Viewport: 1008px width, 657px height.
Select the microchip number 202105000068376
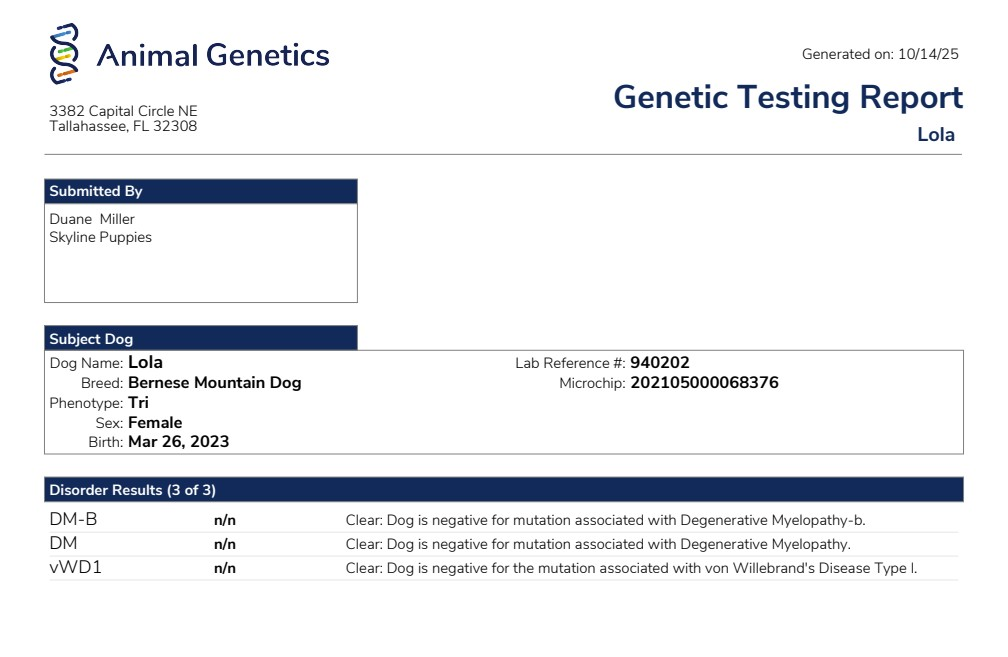pyautogui.click(x=704, y=383)
